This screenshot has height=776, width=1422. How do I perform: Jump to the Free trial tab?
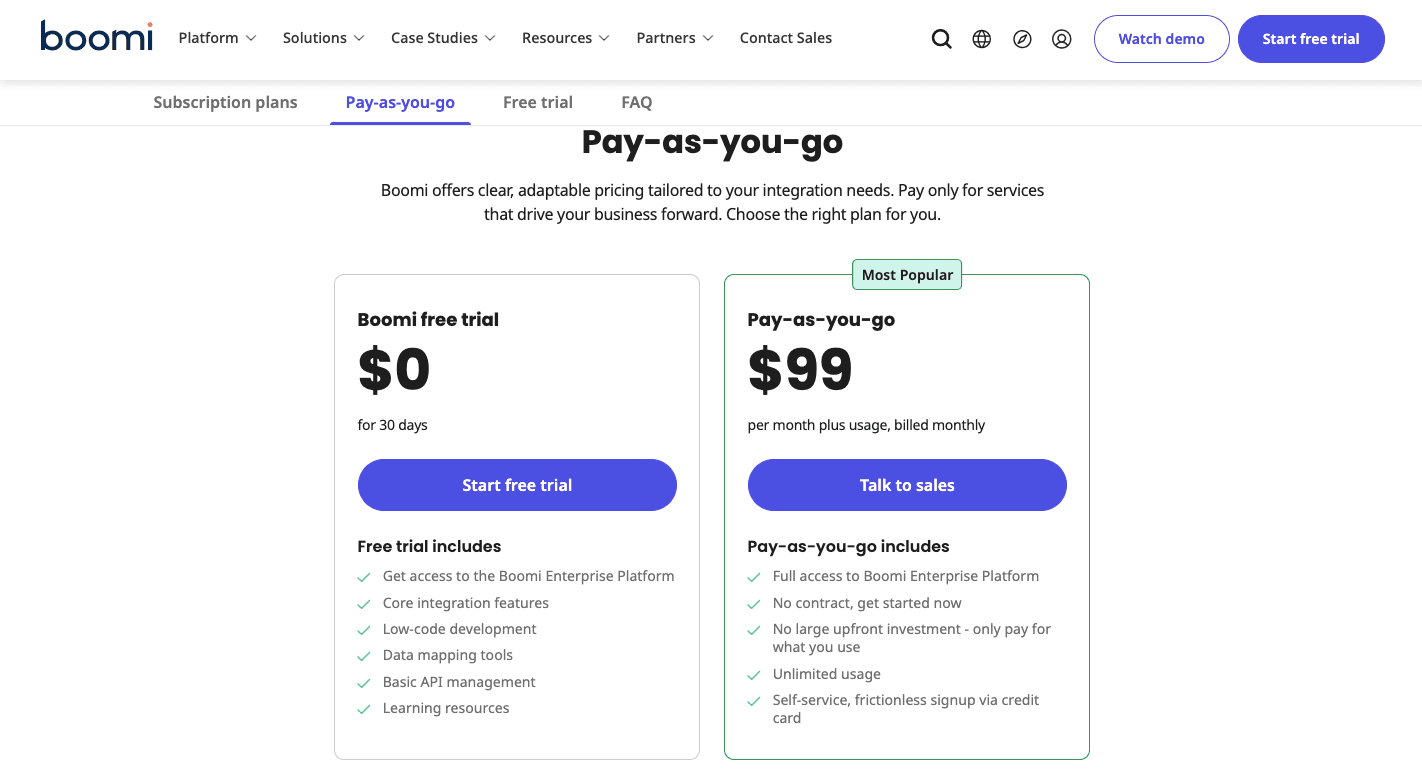(538, 102)
